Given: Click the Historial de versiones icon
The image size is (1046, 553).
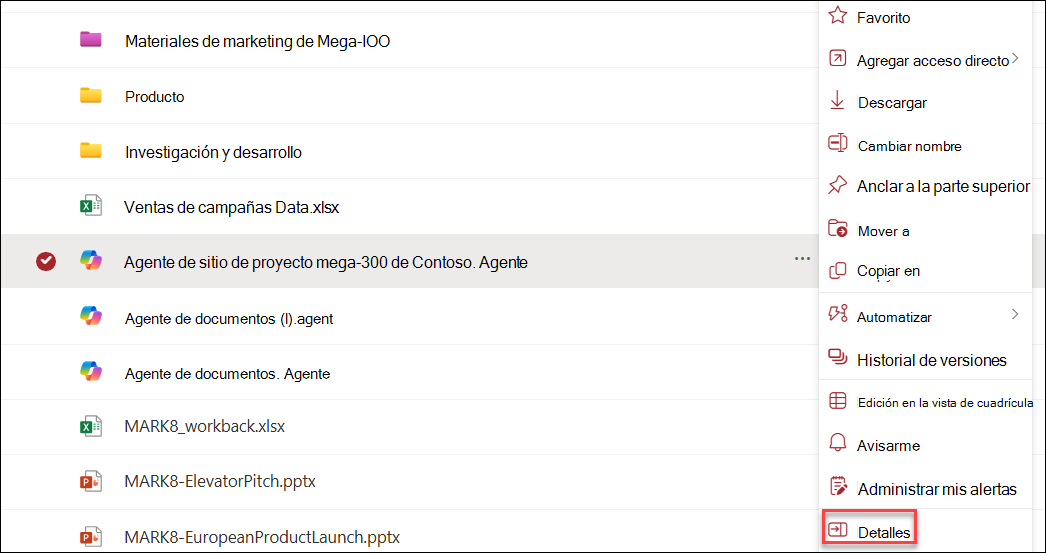Looking at the screenshot, I should click(838, 358).
